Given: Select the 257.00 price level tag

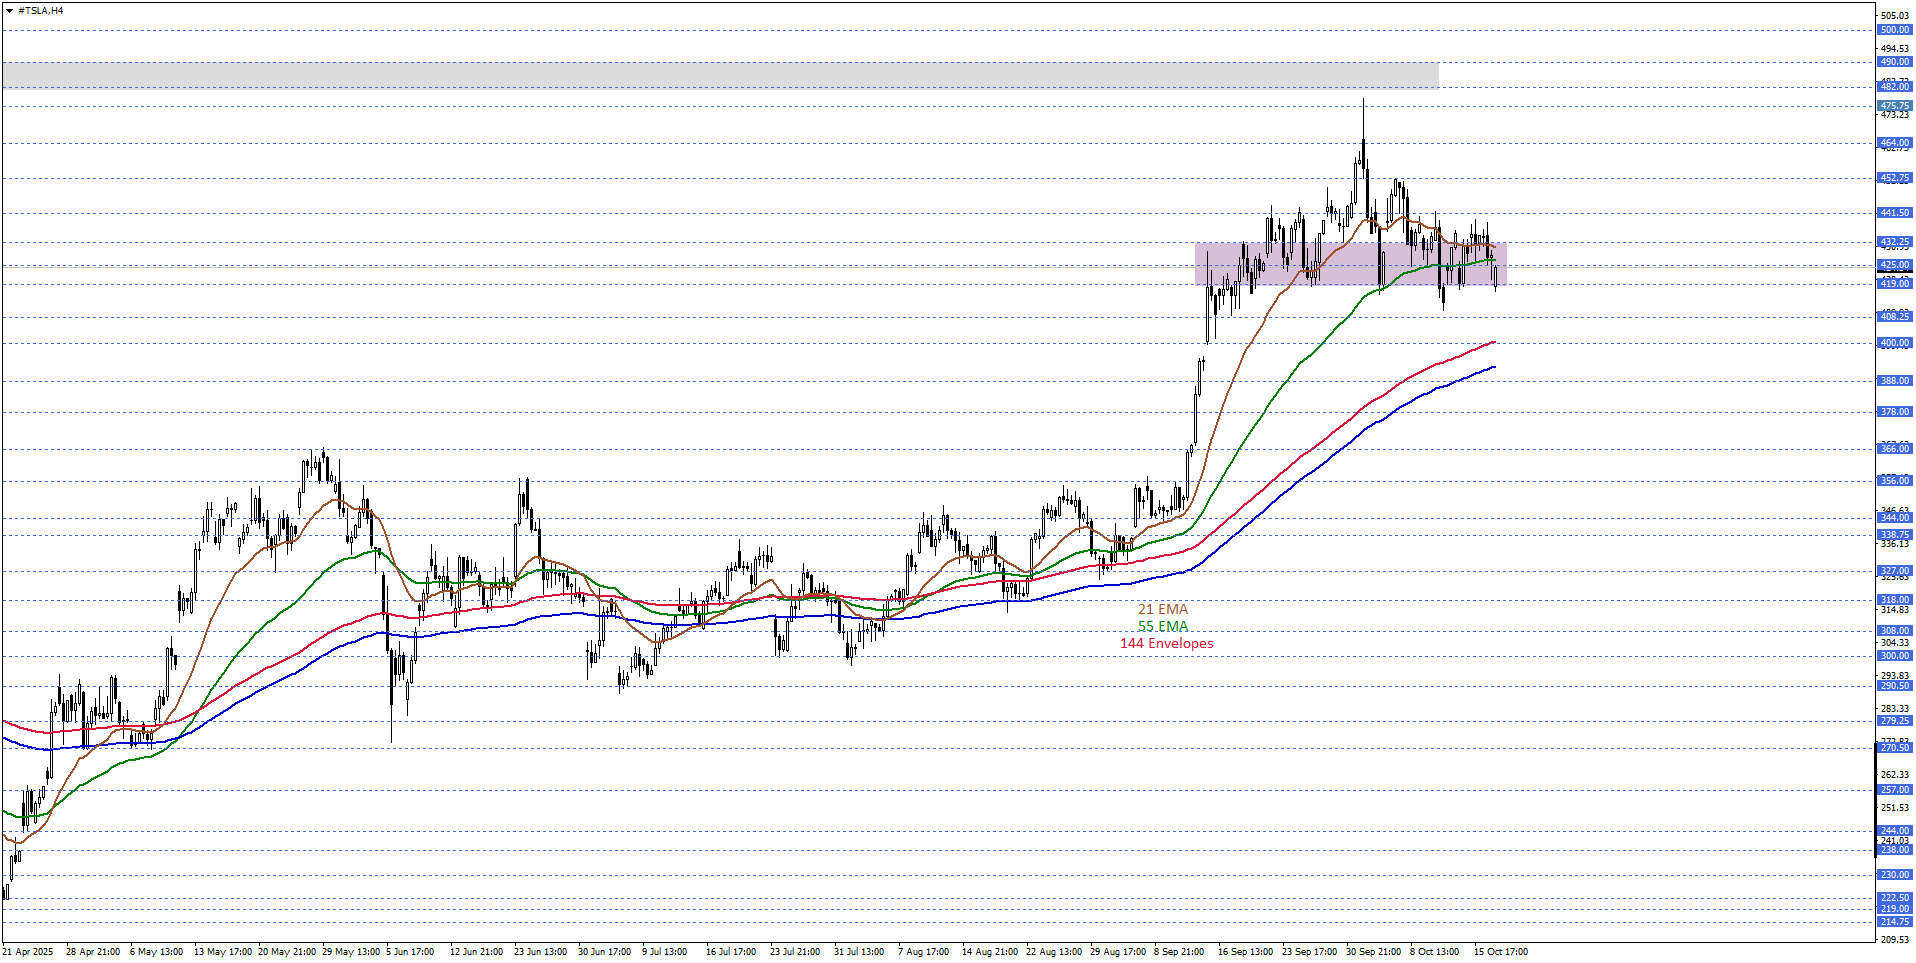Looking at the screenshot, I should (1894, 790).
